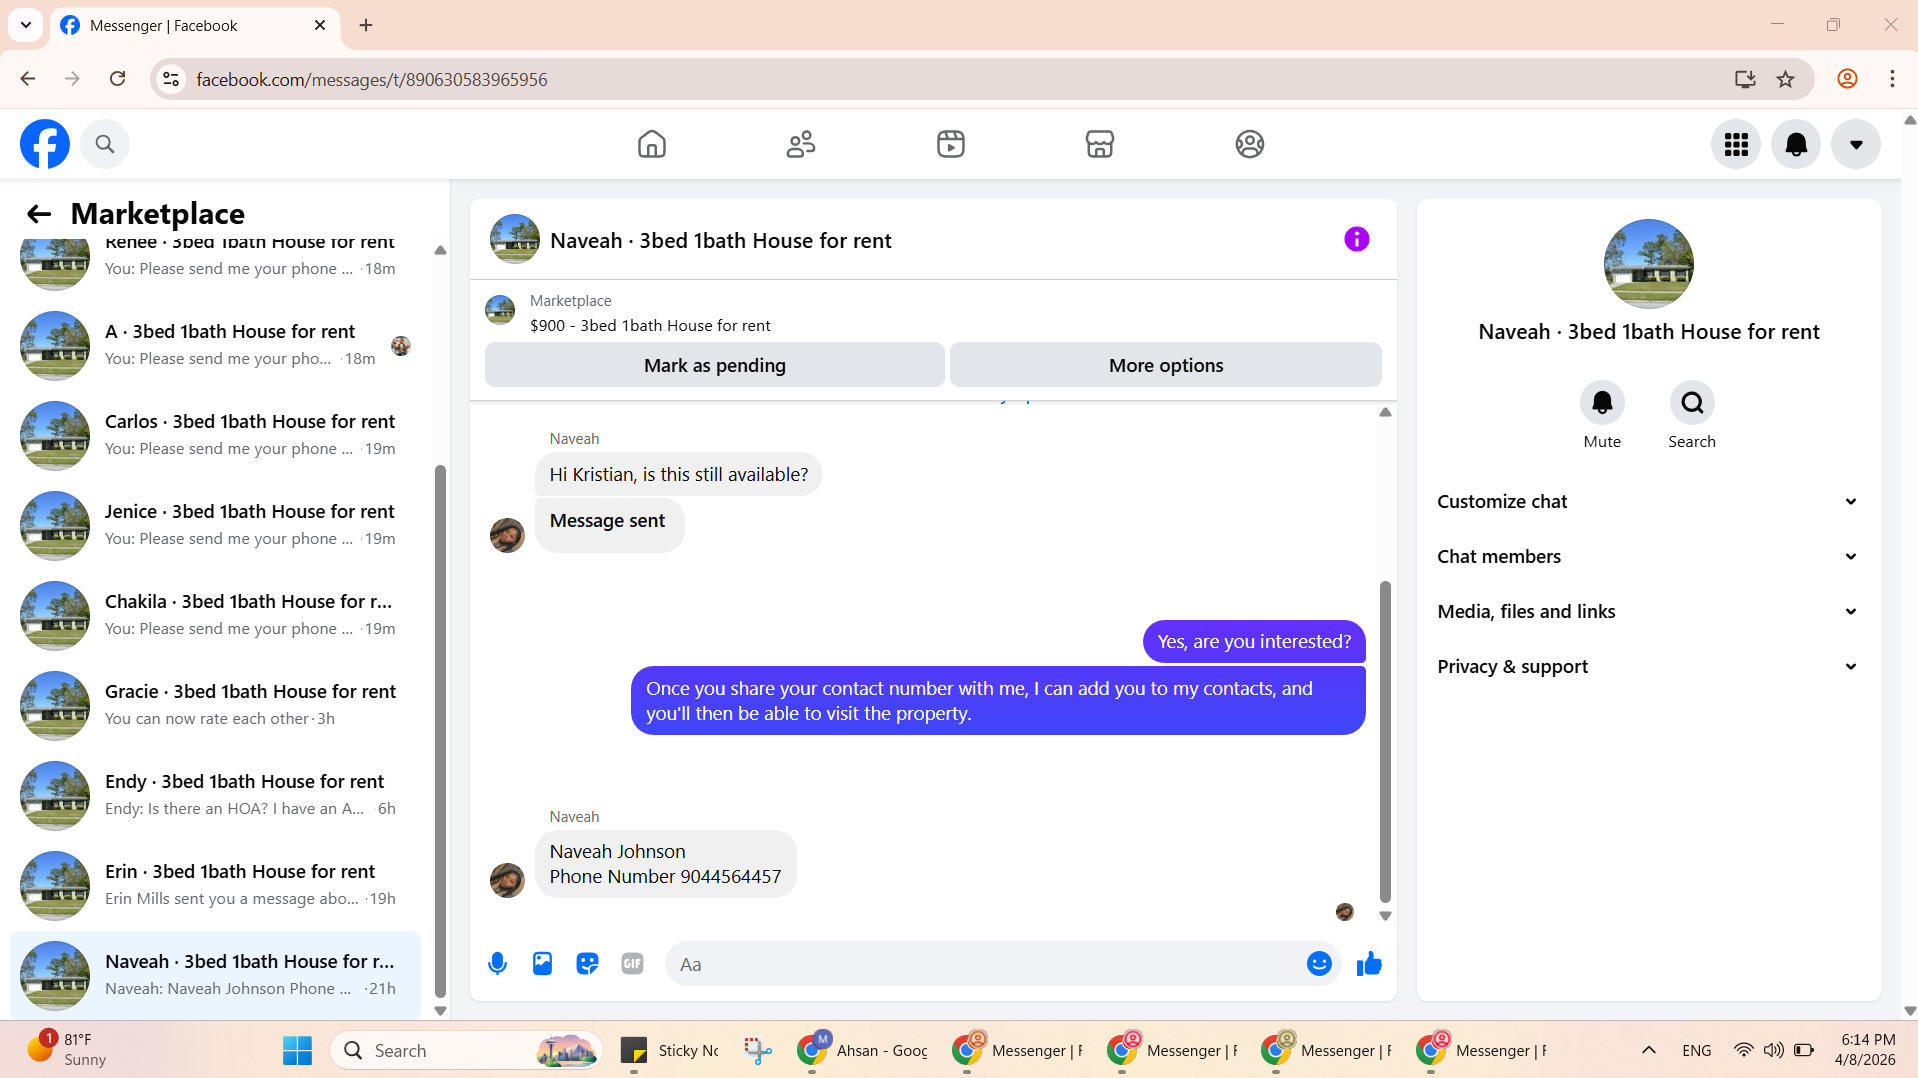Open the Facebook logo home link
This screenshot has height=1078, width=1918.
[45, 144]
